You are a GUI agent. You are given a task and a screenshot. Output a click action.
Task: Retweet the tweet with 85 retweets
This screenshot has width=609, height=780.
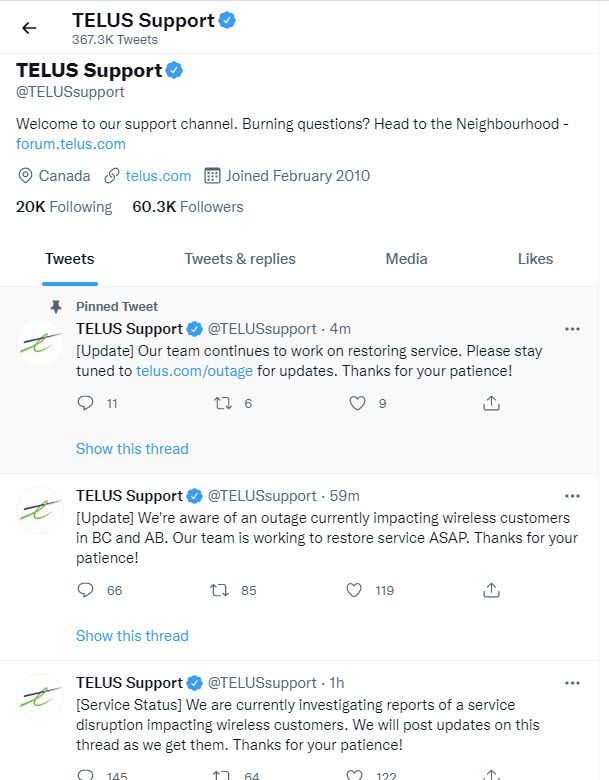point(220,590)
